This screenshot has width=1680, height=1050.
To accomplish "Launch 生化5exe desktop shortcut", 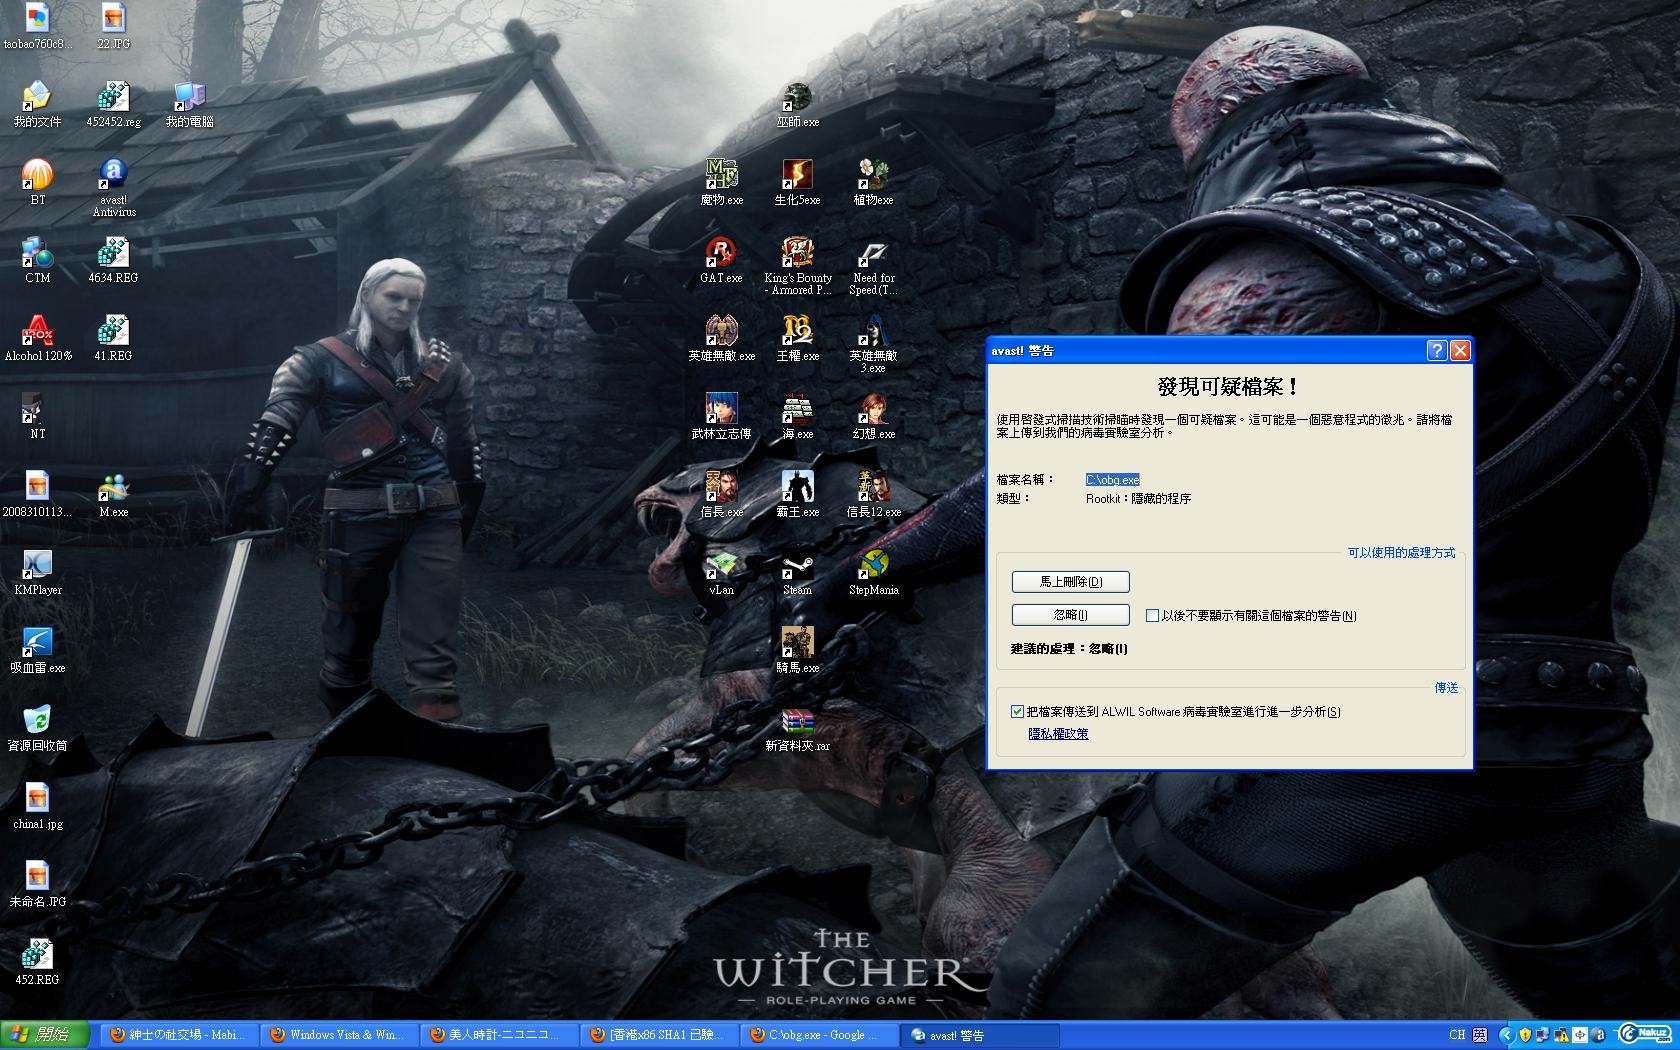I will pyautogui.click(x=797, y=182).
